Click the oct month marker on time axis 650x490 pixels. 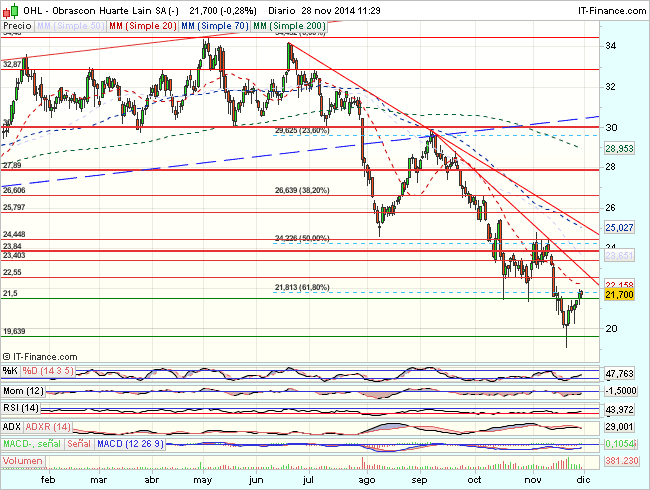(x=475, y=480)
